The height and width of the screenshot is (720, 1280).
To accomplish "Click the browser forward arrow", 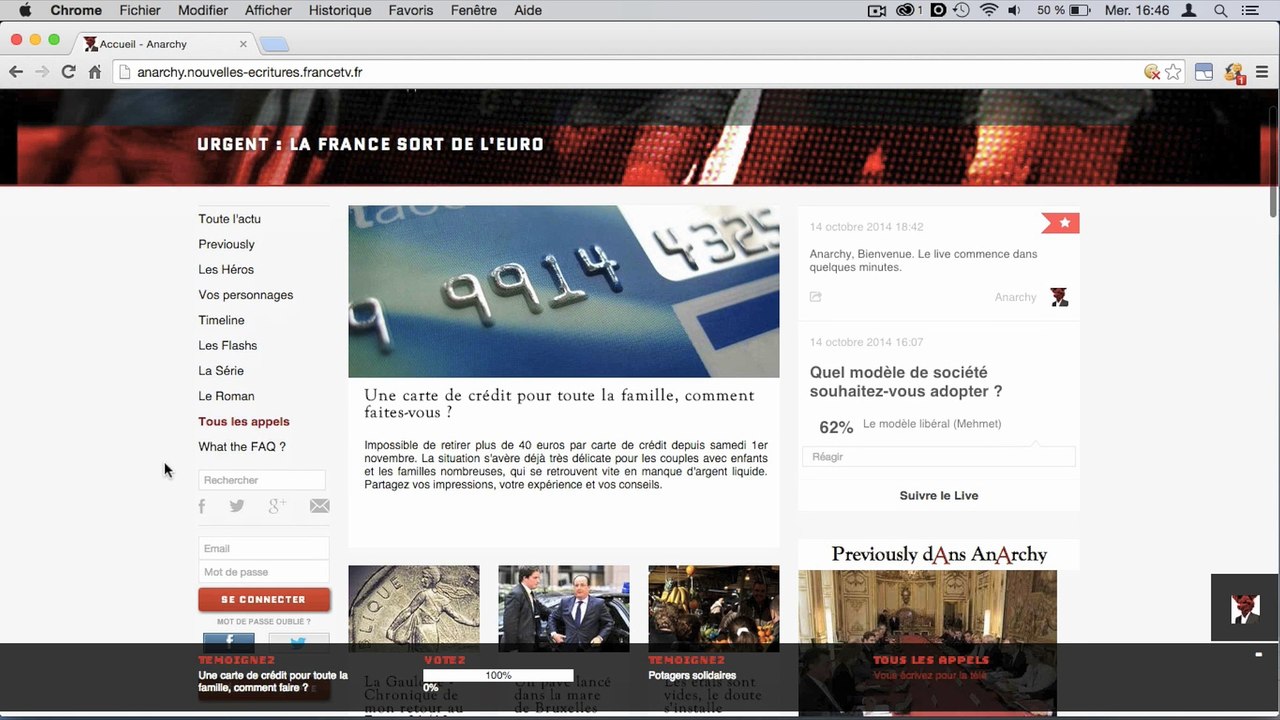I will (42, 72).
